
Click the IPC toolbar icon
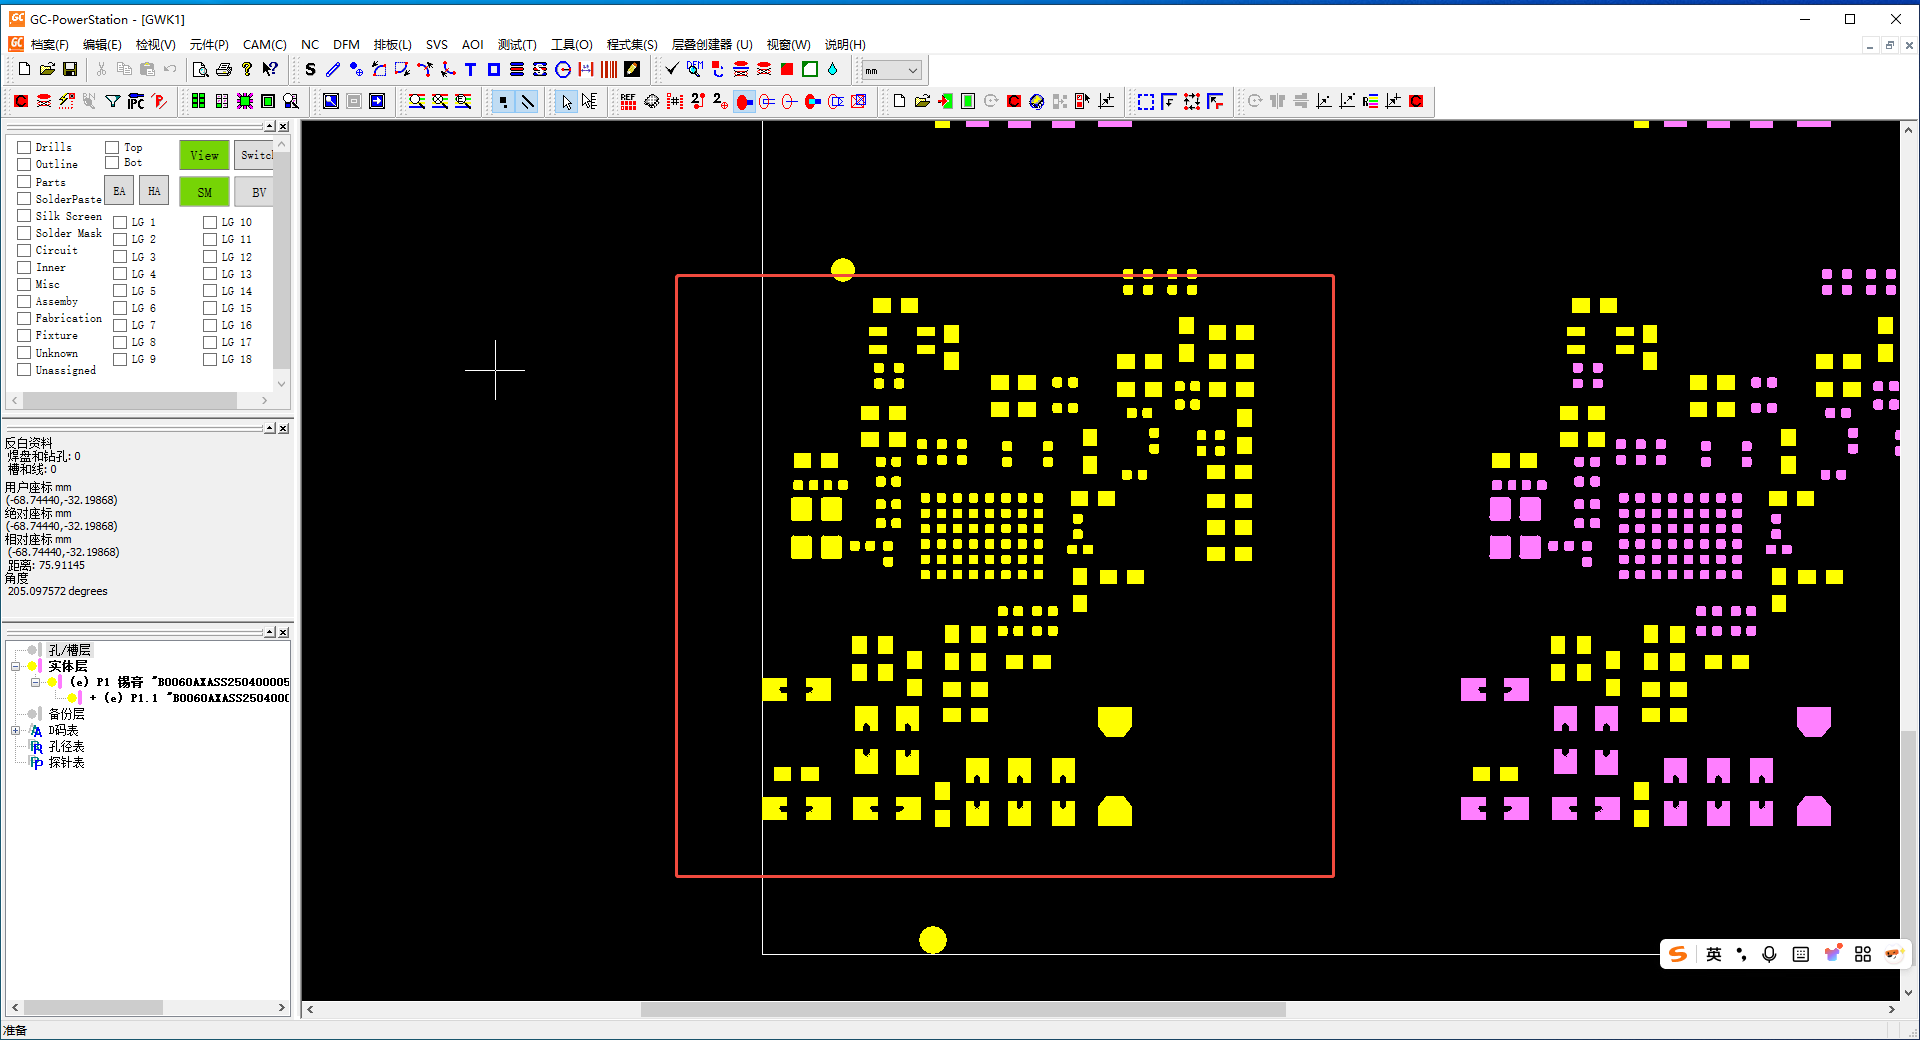[136, 101]
